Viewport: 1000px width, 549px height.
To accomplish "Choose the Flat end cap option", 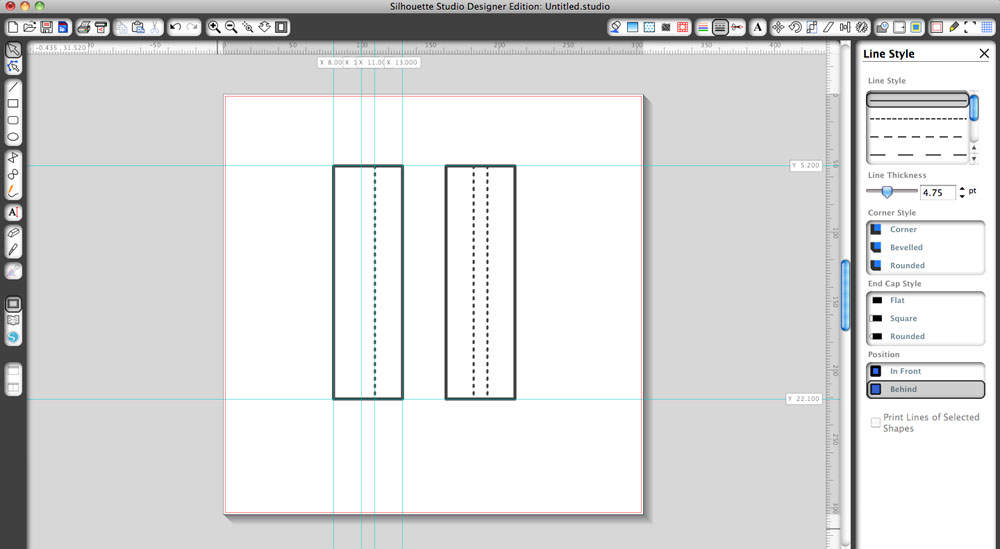I will [897, 300].
